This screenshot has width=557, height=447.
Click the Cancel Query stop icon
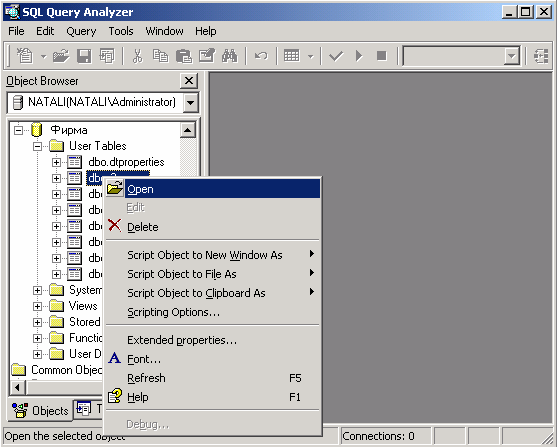382,56
